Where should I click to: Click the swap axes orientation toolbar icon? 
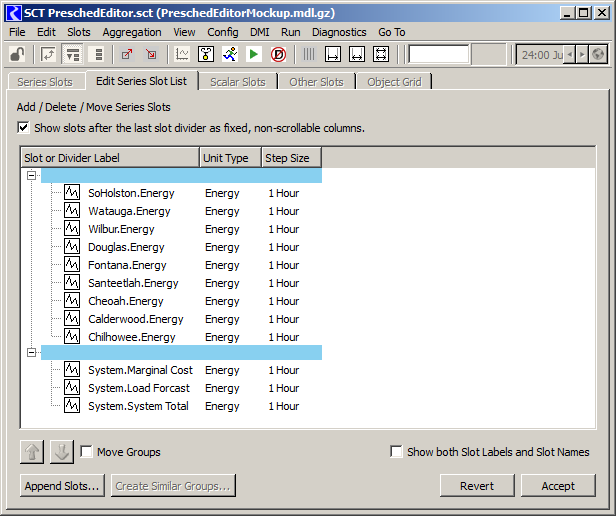(x=48, y=54)
